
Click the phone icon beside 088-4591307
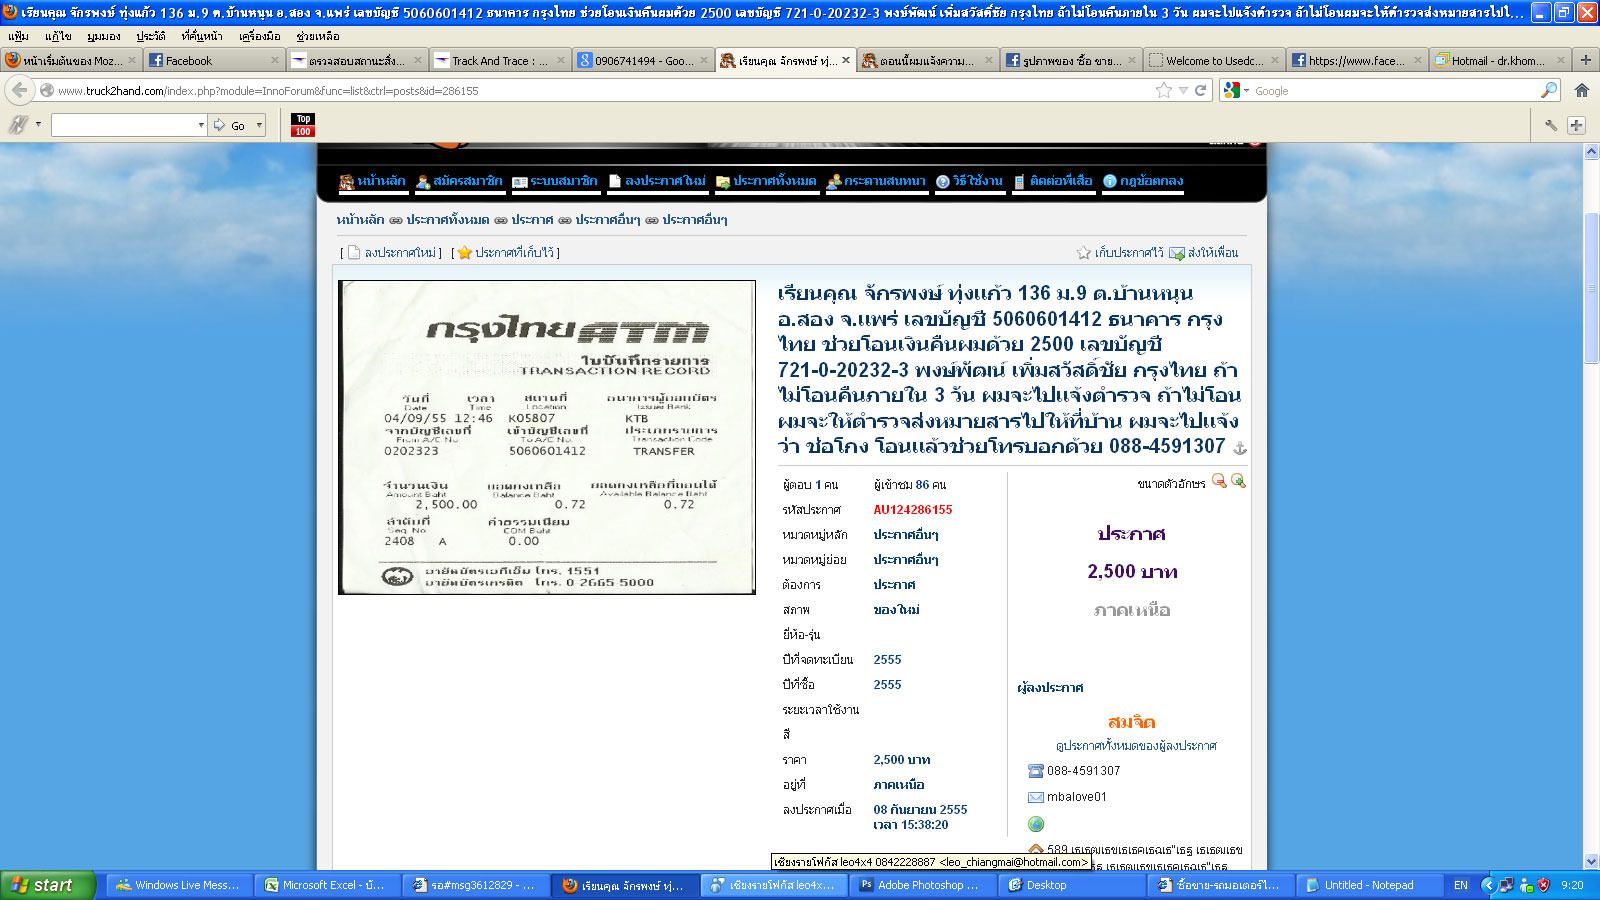pyautogui.click(x=1036, y=771)
